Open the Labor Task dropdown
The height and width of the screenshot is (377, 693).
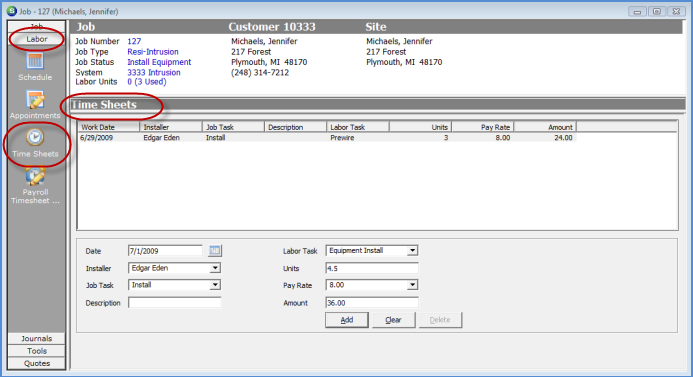pos(412,251)
